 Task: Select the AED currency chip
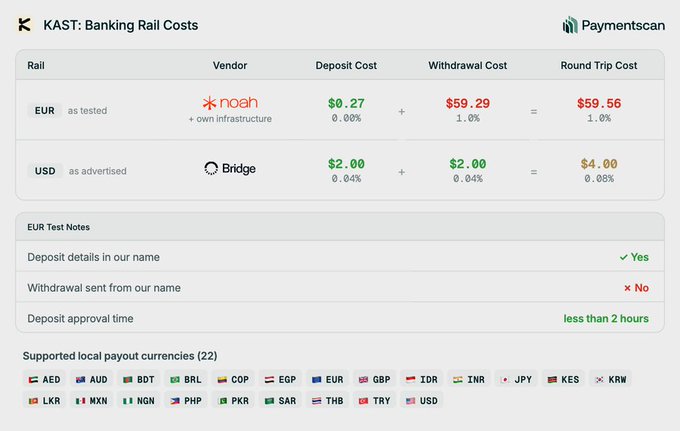coord(44,379)
